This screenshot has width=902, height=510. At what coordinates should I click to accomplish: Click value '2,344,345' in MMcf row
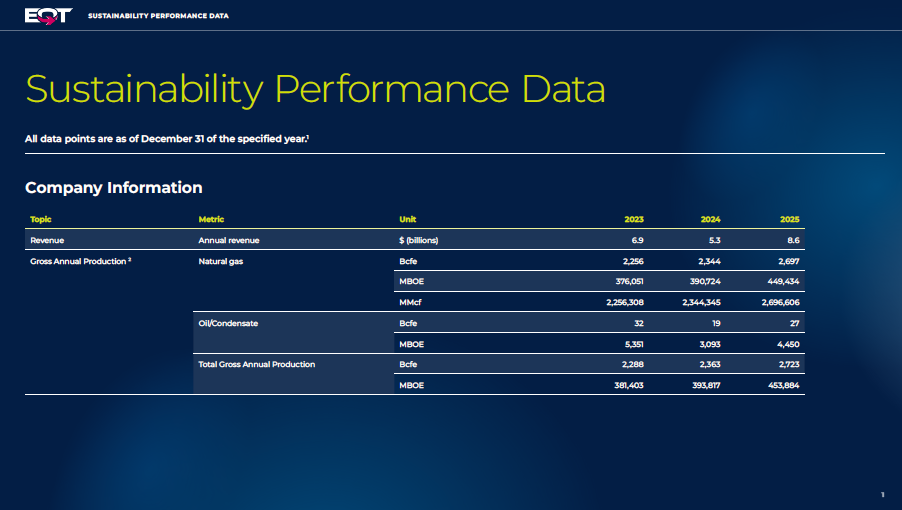pos(701,302)
